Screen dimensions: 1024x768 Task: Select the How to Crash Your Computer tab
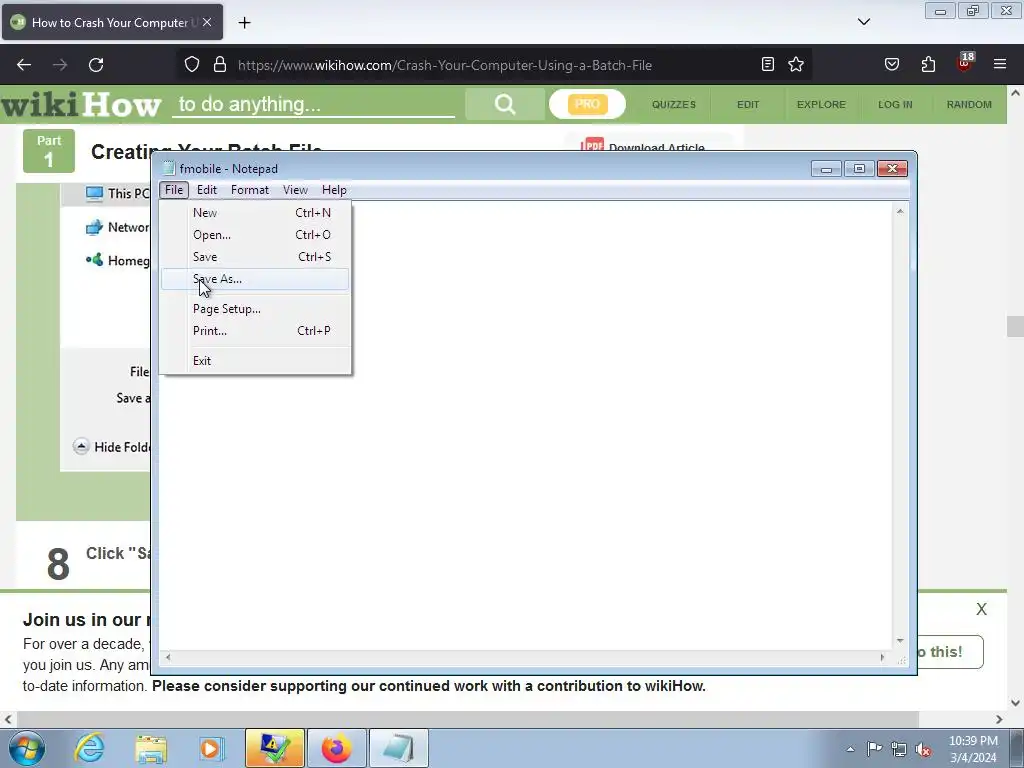tap(112, 22)
